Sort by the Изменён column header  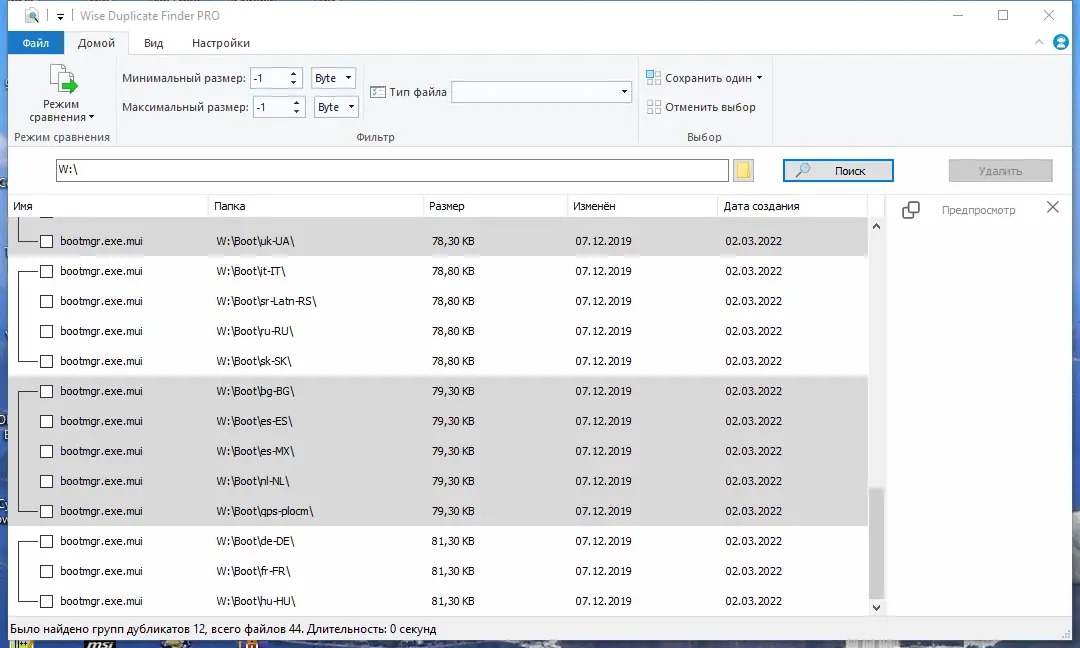(x=642, y=206)
